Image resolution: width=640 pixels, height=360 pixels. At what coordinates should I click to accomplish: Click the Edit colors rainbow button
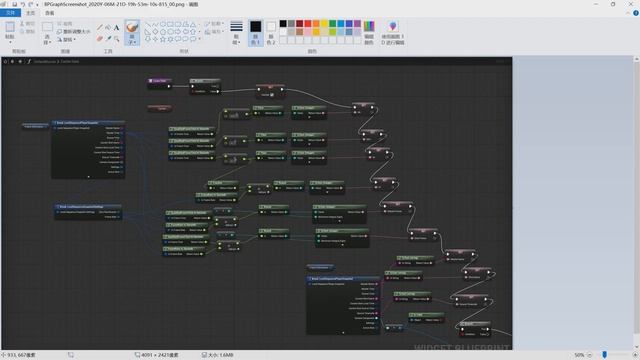pyautogui.click(x=369, y=32)
